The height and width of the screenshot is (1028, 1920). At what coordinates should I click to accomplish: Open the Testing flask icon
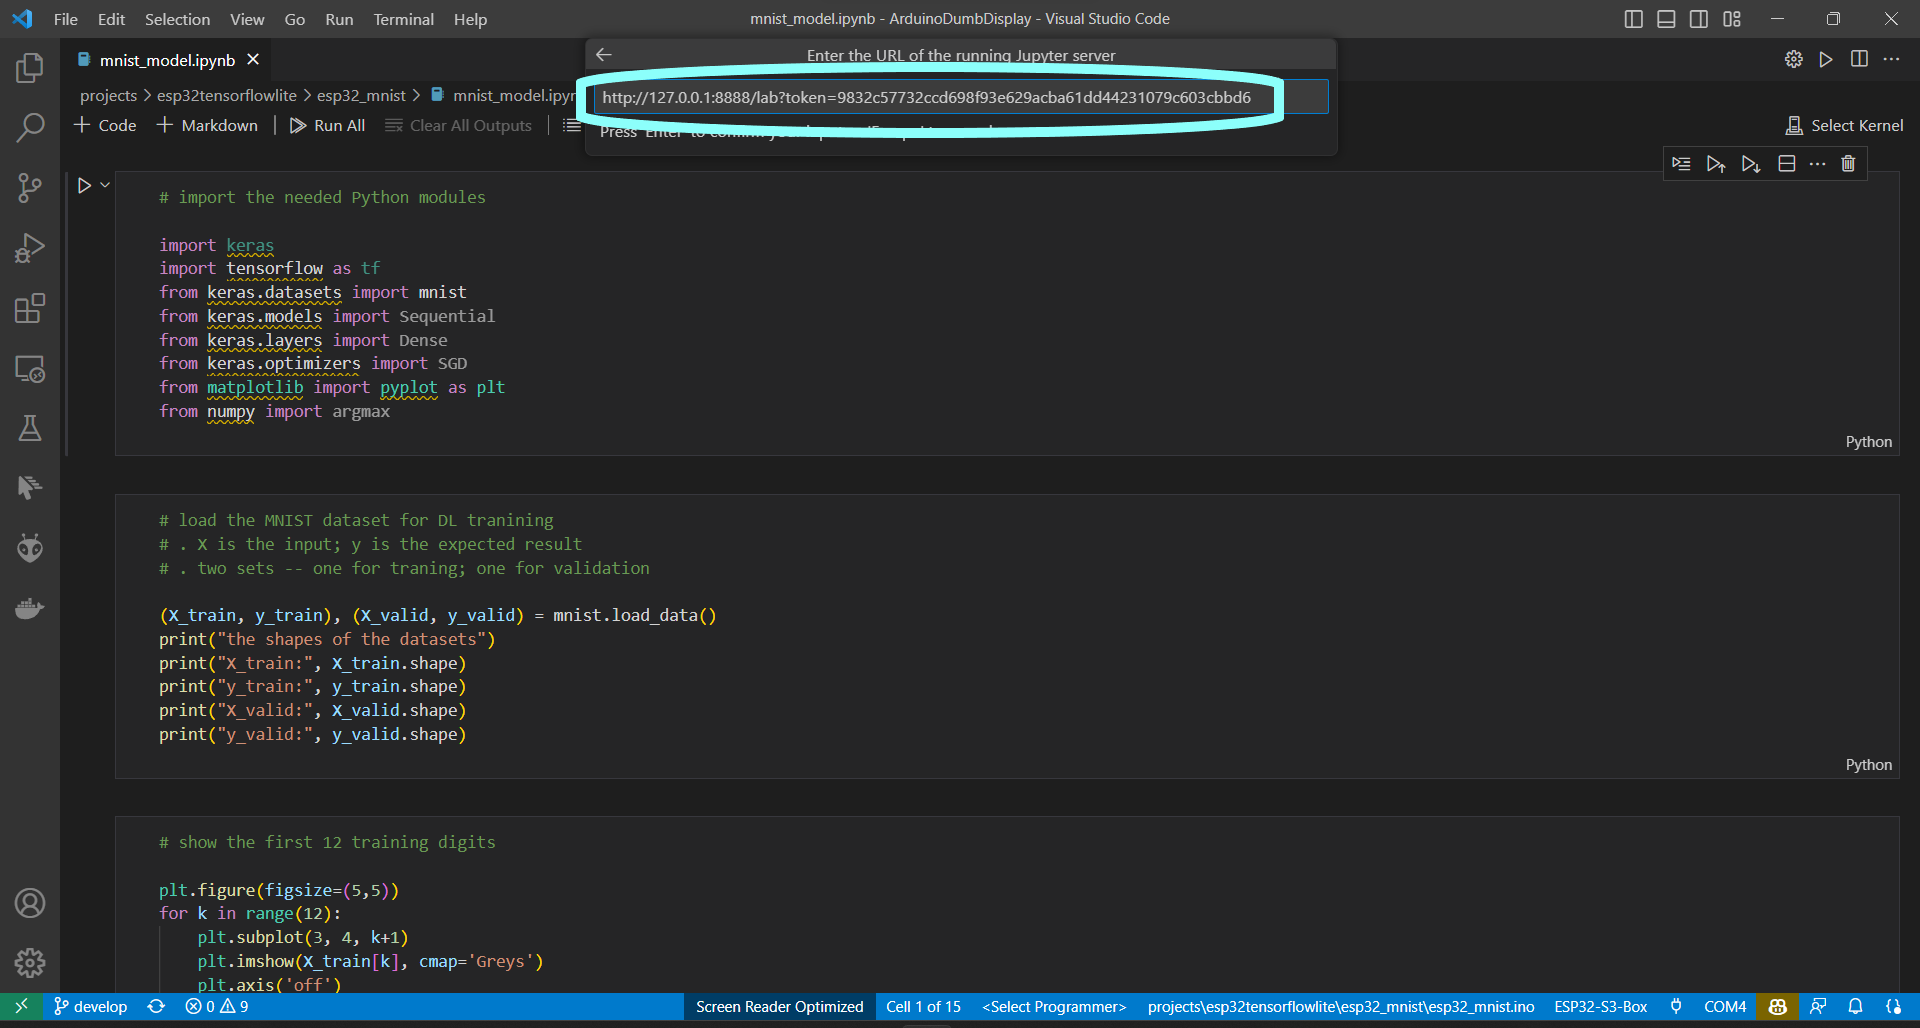30,428
